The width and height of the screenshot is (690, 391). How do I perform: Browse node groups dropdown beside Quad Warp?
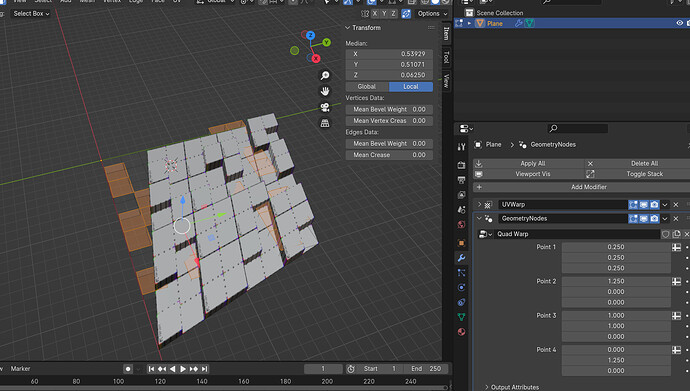(x=485, y=234)
